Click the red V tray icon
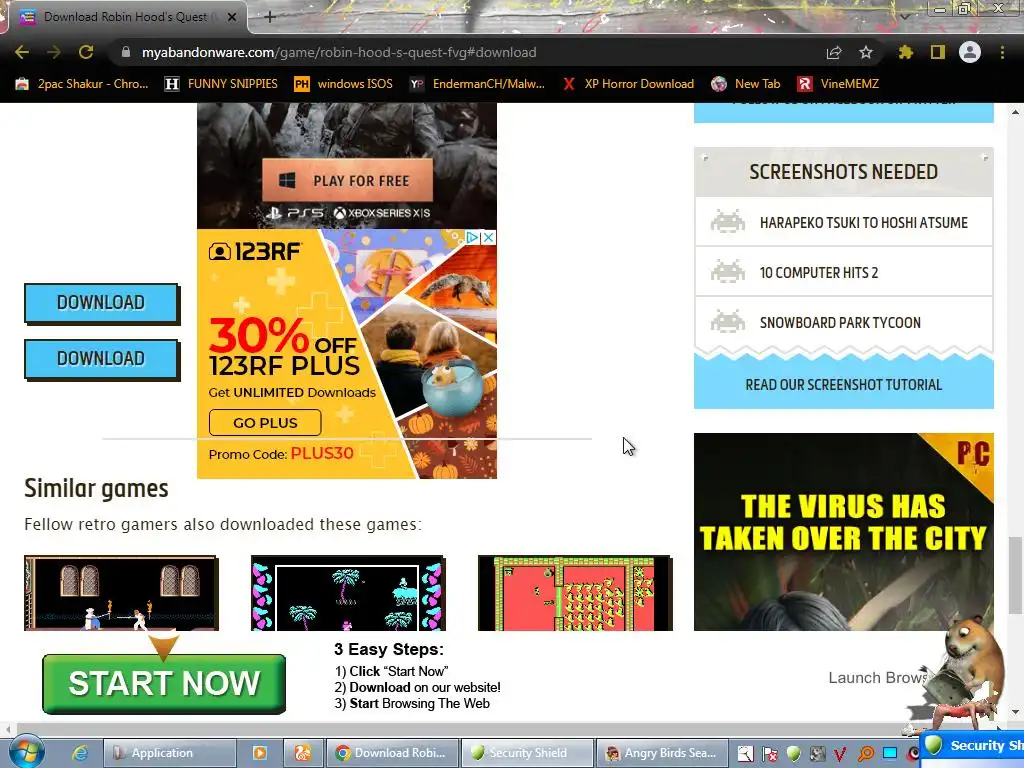Screen dimensions: 1024x768 [840, 754]
